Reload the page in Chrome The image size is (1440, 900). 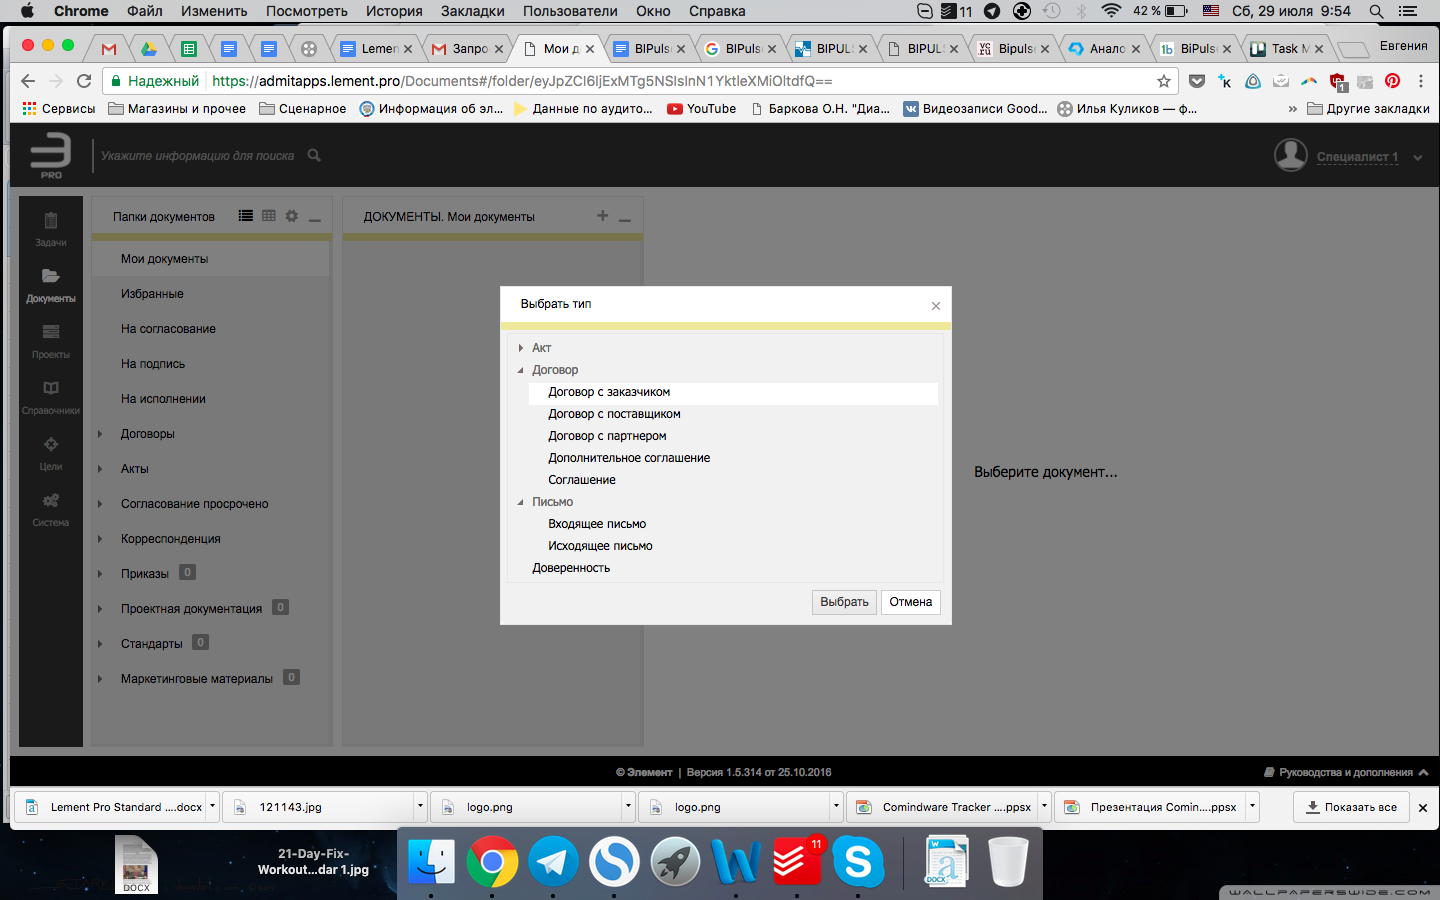pos(84,81)
